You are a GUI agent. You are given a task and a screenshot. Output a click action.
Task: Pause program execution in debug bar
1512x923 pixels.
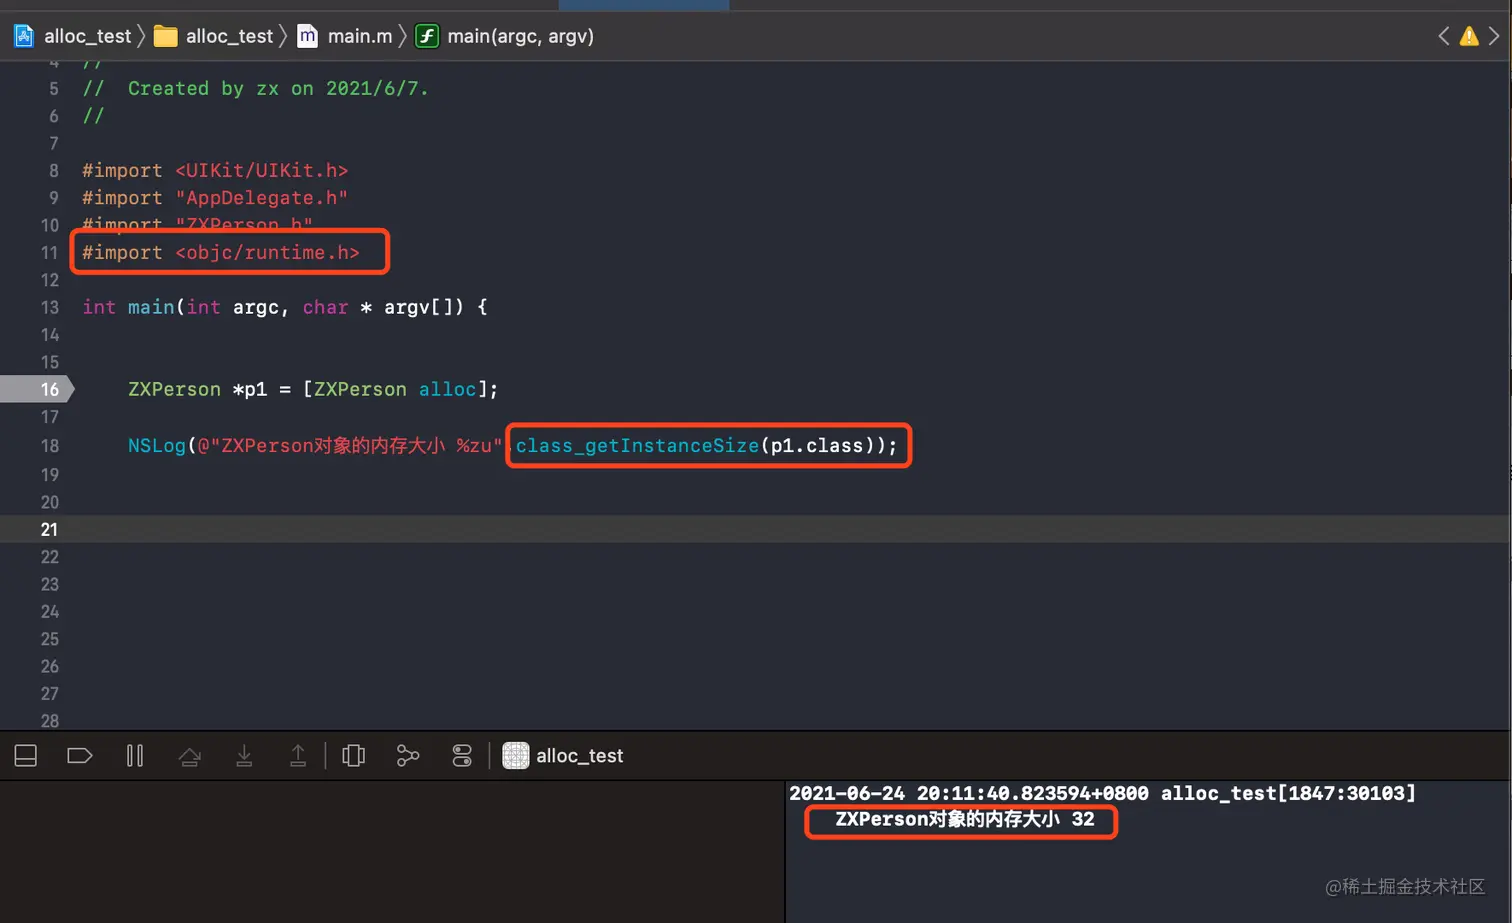135,756
